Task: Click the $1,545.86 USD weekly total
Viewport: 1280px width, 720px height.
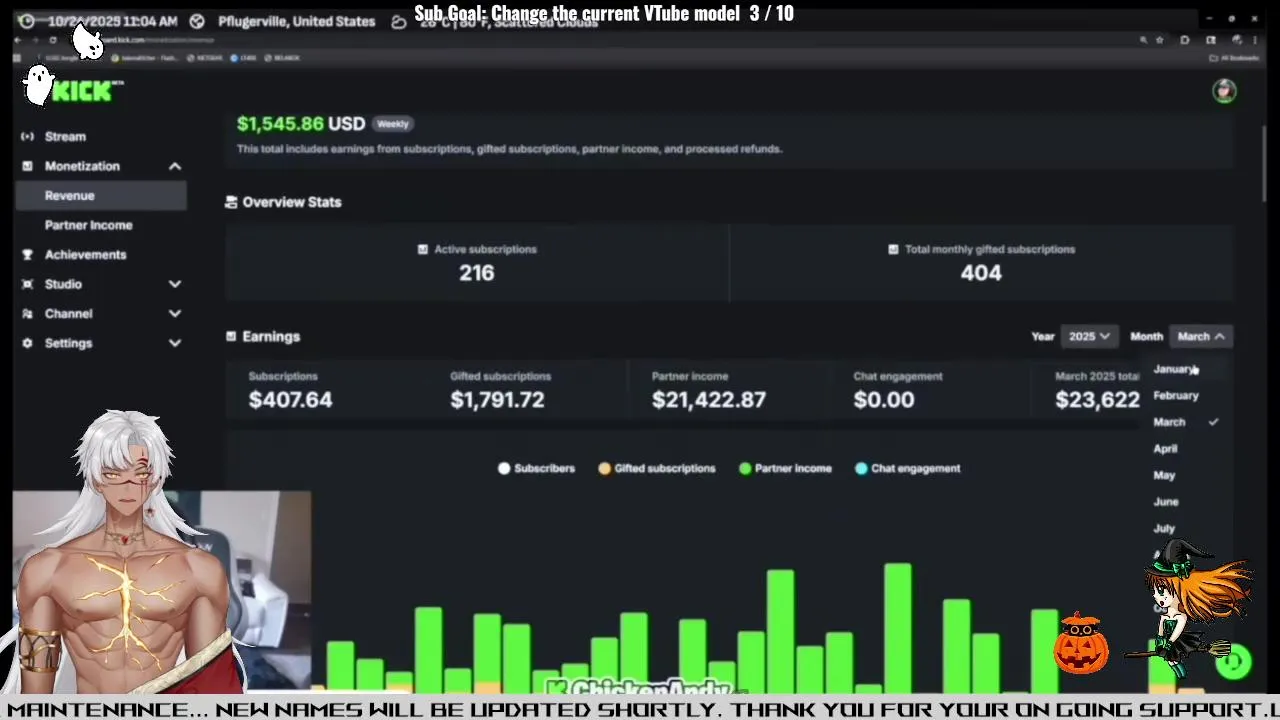Action: [301, 124]
